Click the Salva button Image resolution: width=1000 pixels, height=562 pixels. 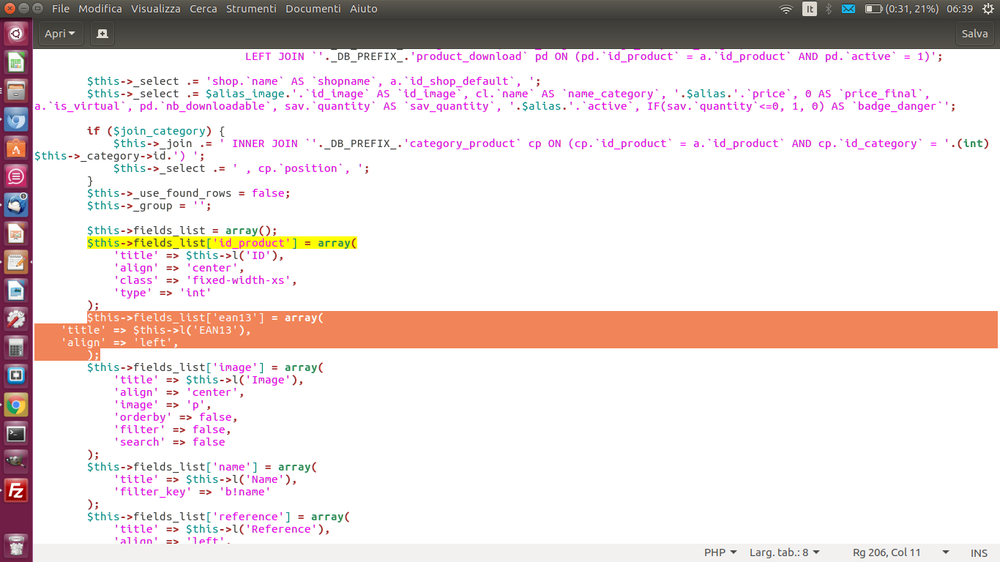pos(974,33)
